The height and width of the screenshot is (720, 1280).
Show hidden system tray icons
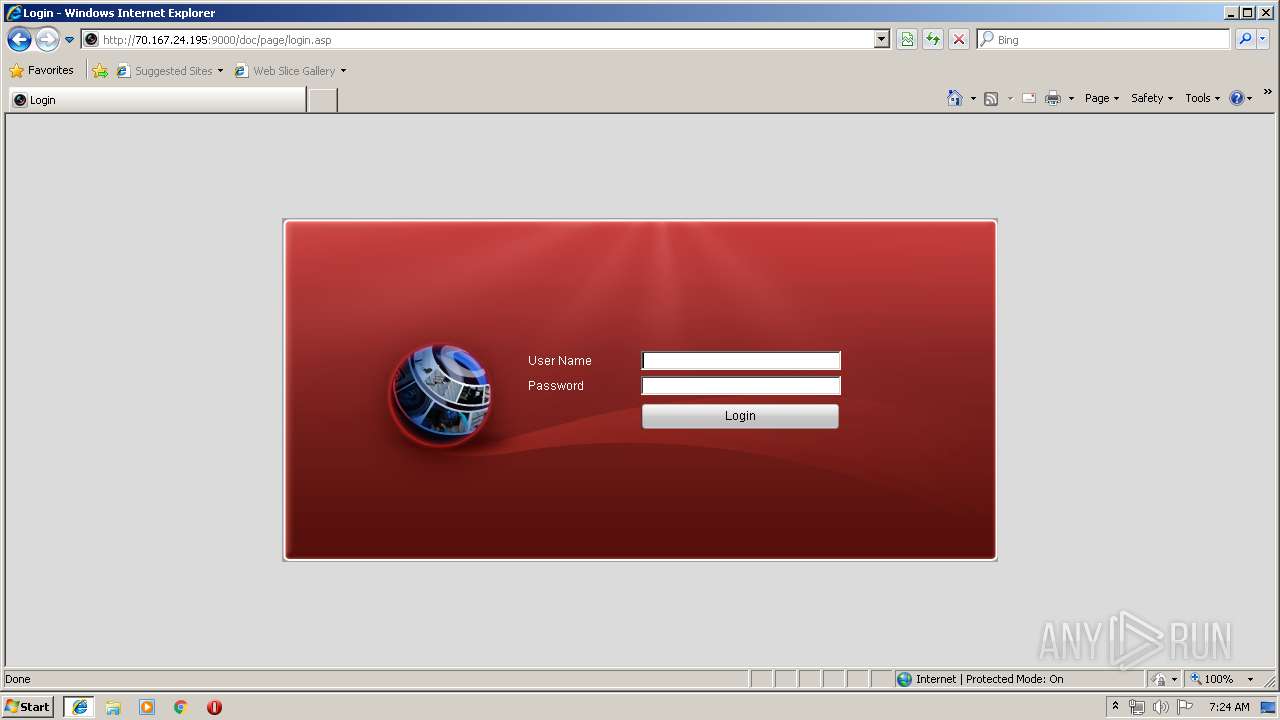coord(1115,707)
